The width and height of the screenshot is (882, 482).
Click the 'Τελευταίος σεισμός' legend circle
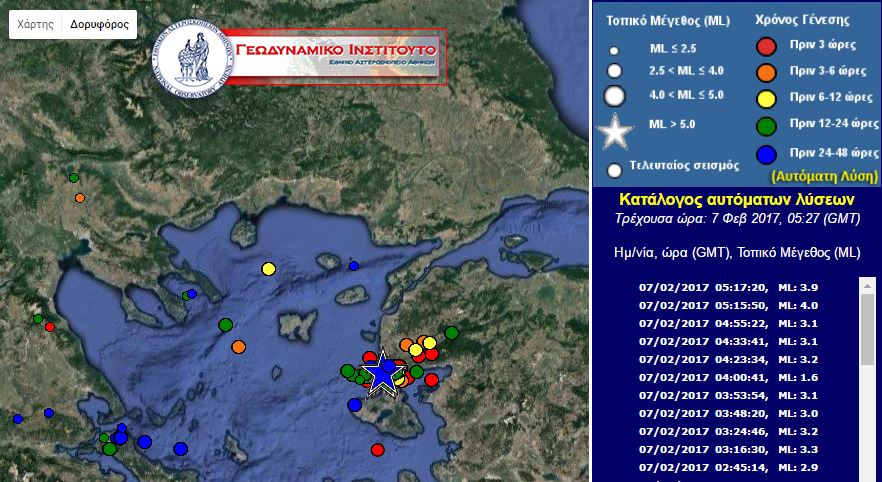(x=615, y=171)
